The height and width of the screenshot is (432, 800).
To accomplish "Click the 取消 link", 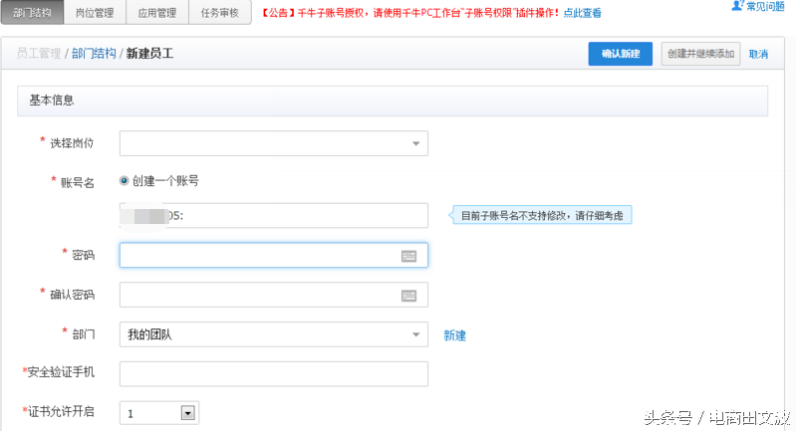I will [x=758, y=54].
